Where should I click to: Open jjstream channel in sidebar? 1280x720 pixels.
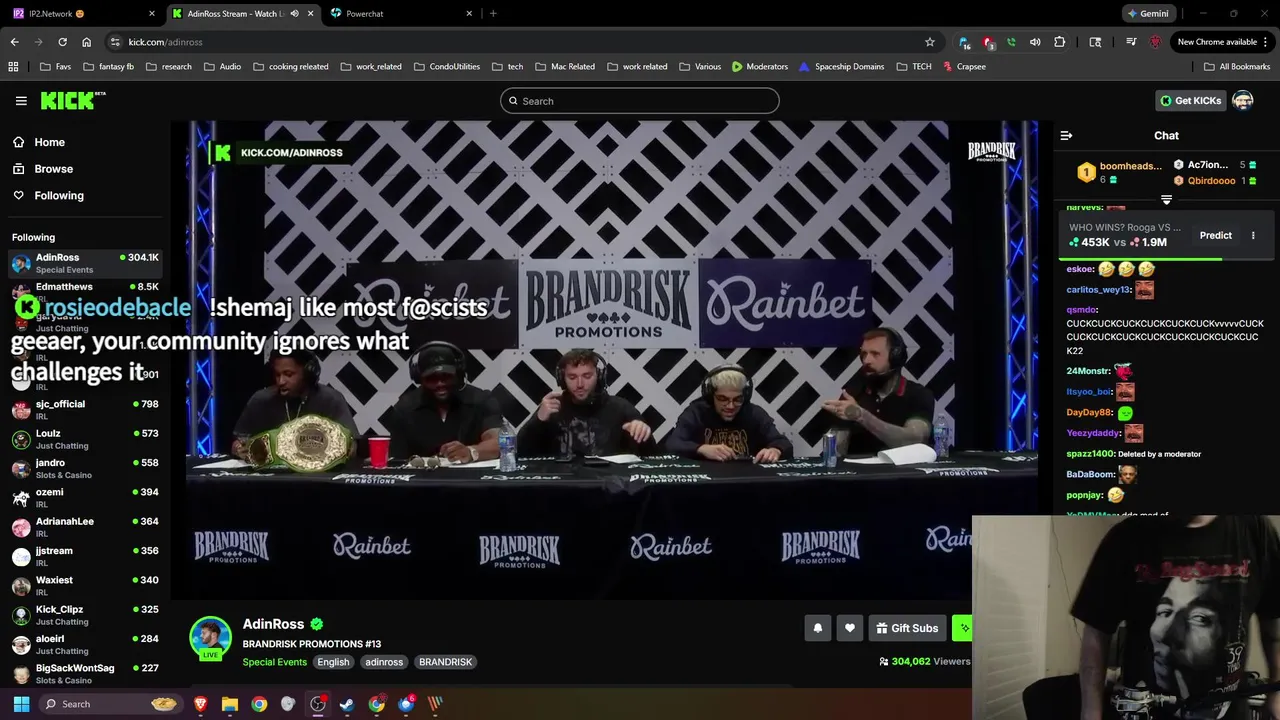click(85, 556)
